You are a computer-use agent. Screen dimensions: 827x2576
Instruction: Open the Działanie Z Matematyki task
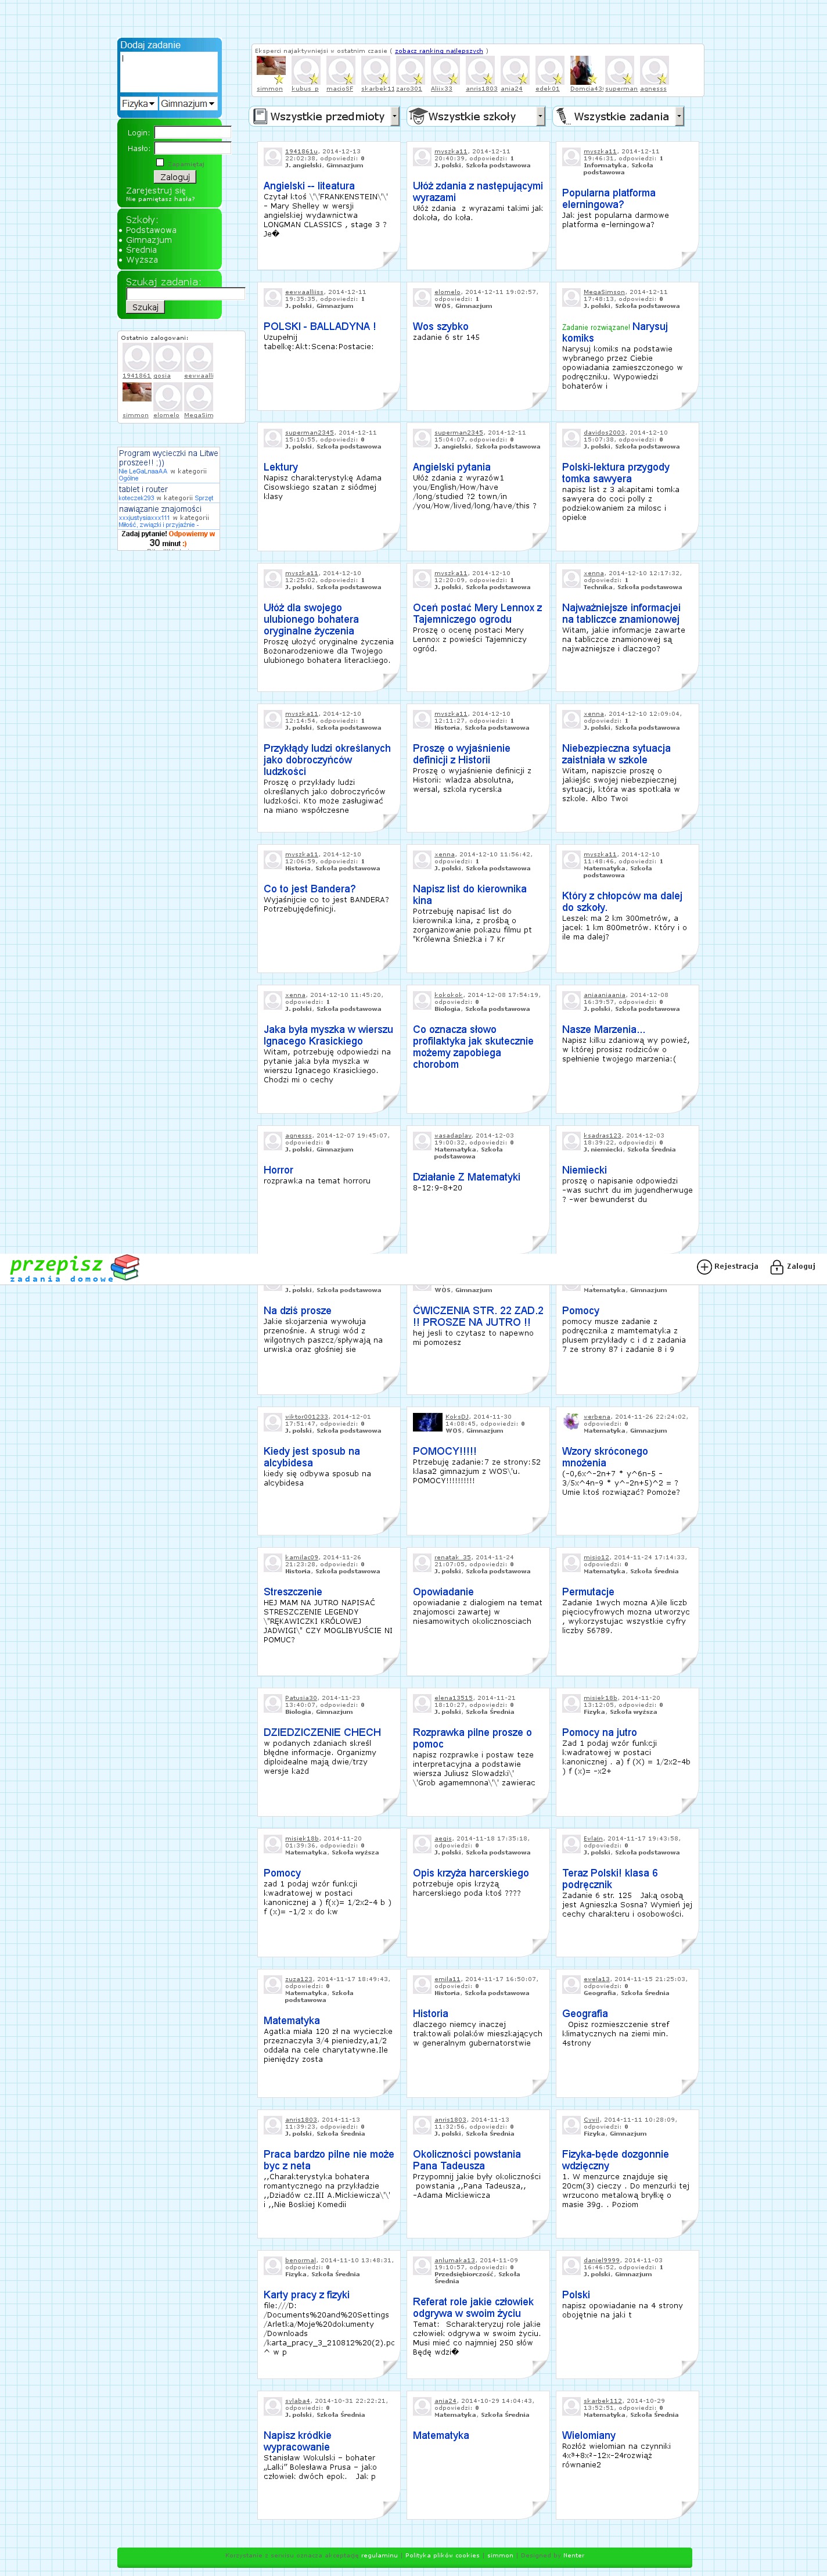tap(466, 1177)
